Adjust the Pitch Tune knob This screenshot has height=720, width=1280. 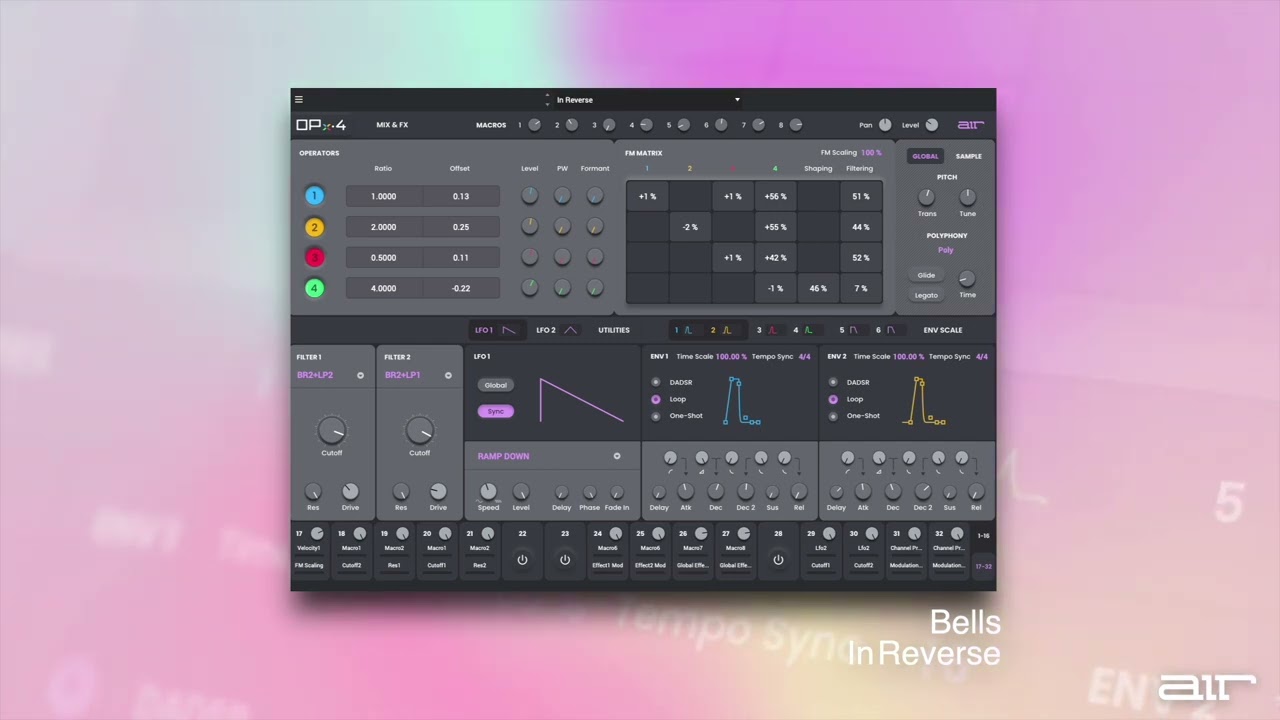click(x=967, y=197)
